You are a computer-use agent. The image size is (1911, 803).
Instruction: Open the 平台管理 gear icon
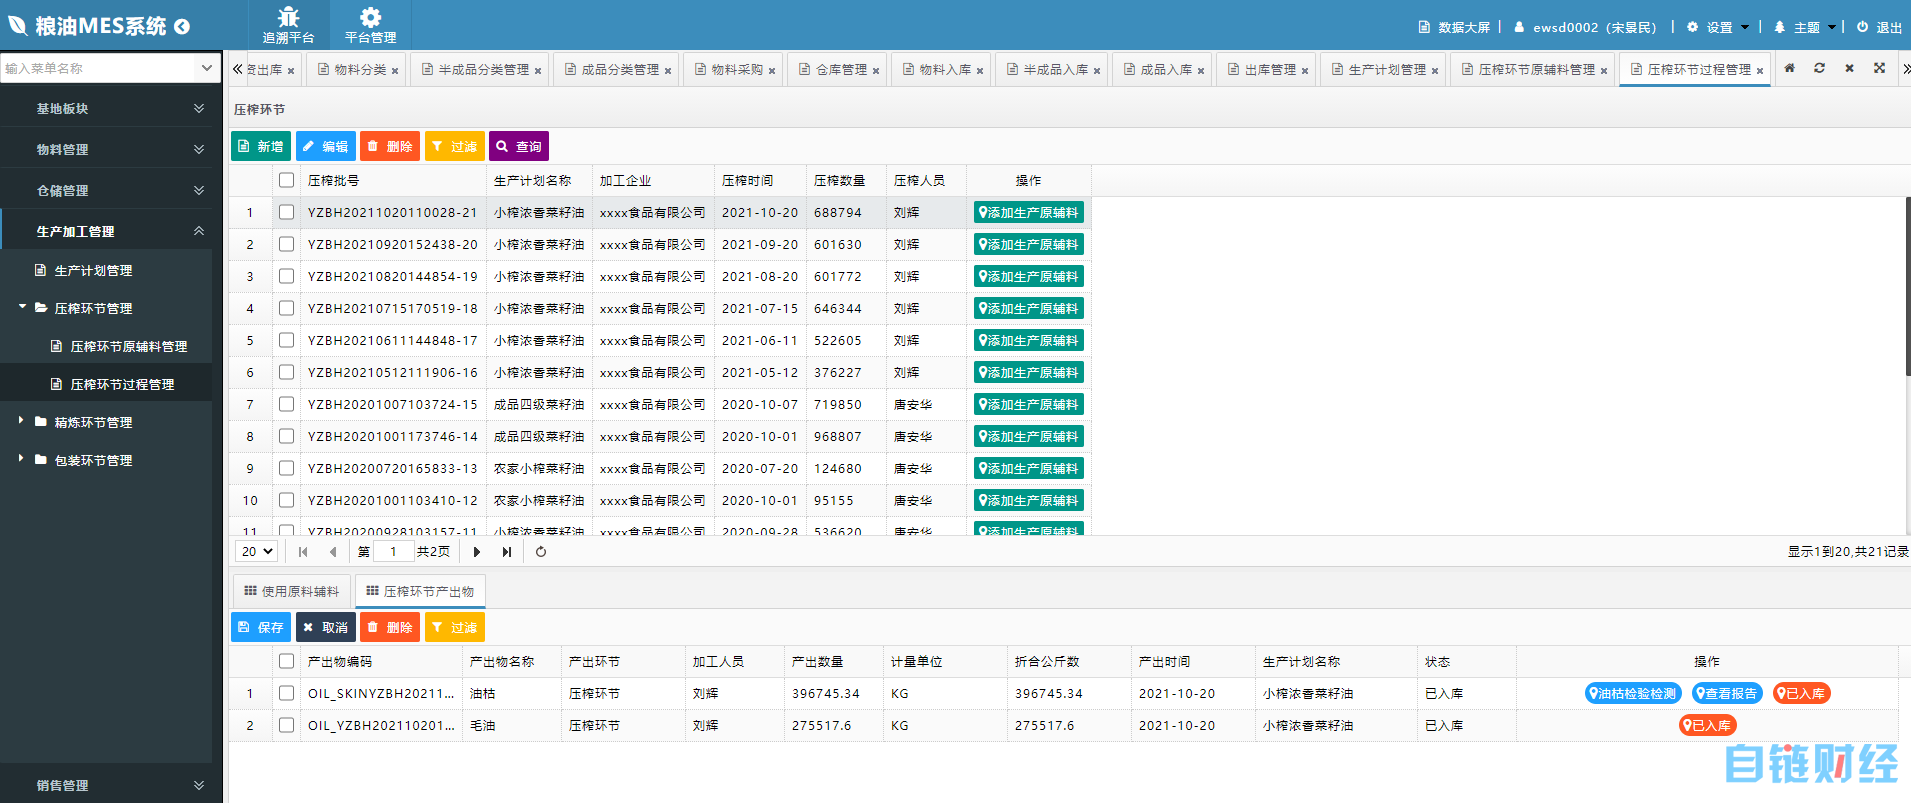click(x=370, y=18)
